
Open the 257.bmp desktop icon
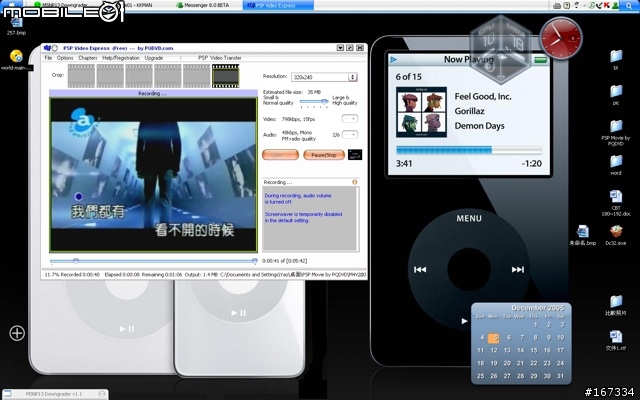point(16,25)
